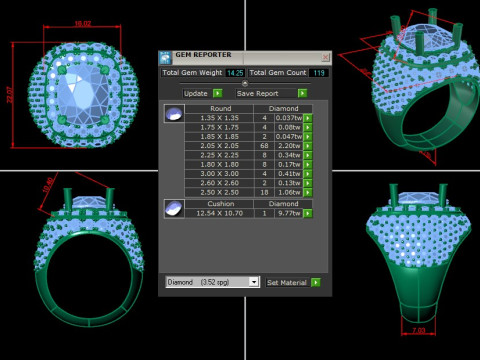Select the Cushion gem thumbnail
This screenshot has height=360, width=480.
pyautogui.click(x=174, y=209)
